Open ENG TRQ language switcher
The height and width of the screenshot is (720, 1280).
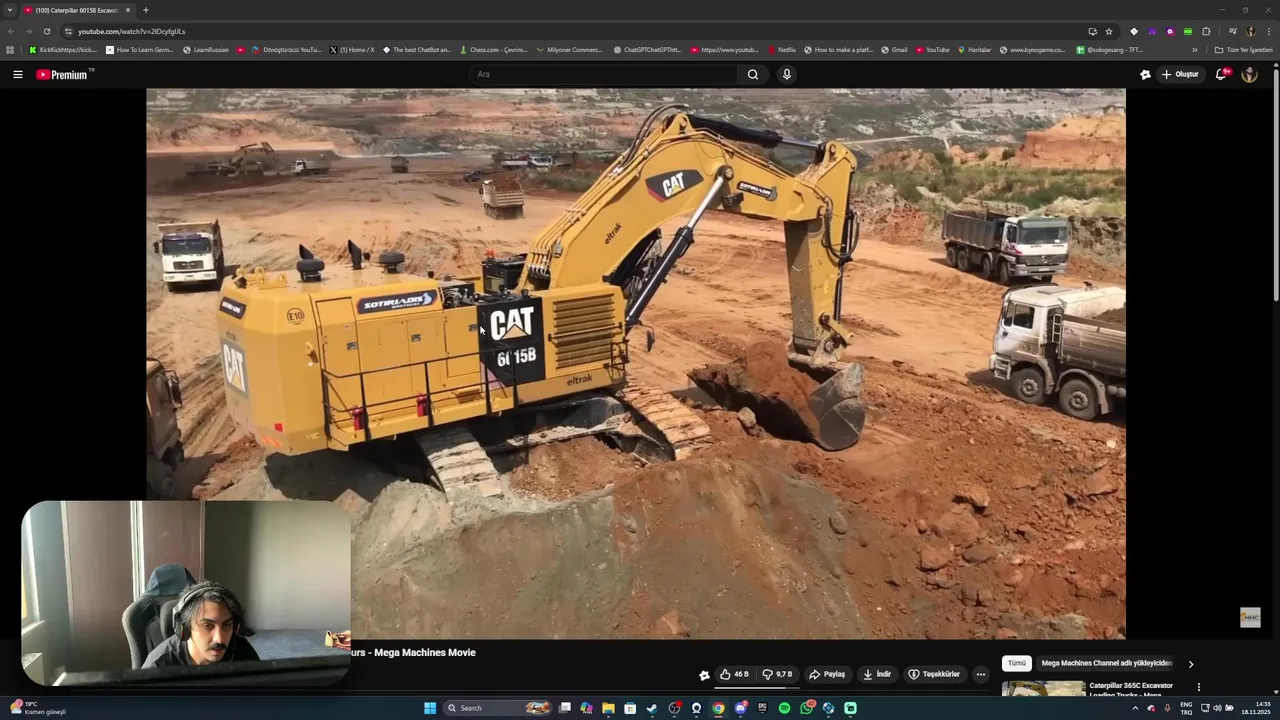click(x=1186, y=708)
